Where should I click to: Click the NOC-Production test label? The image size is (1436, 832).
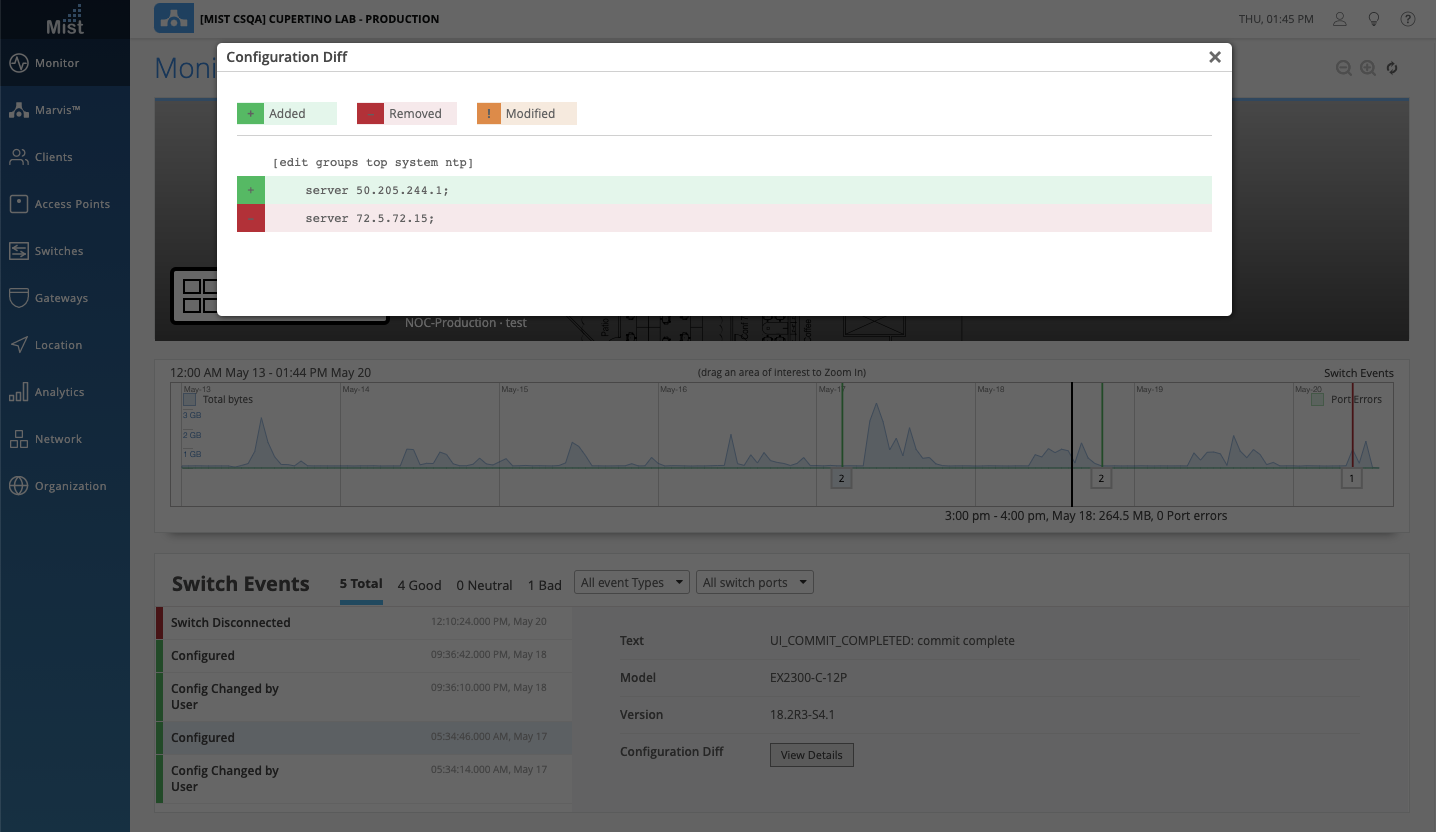(466, 323)
